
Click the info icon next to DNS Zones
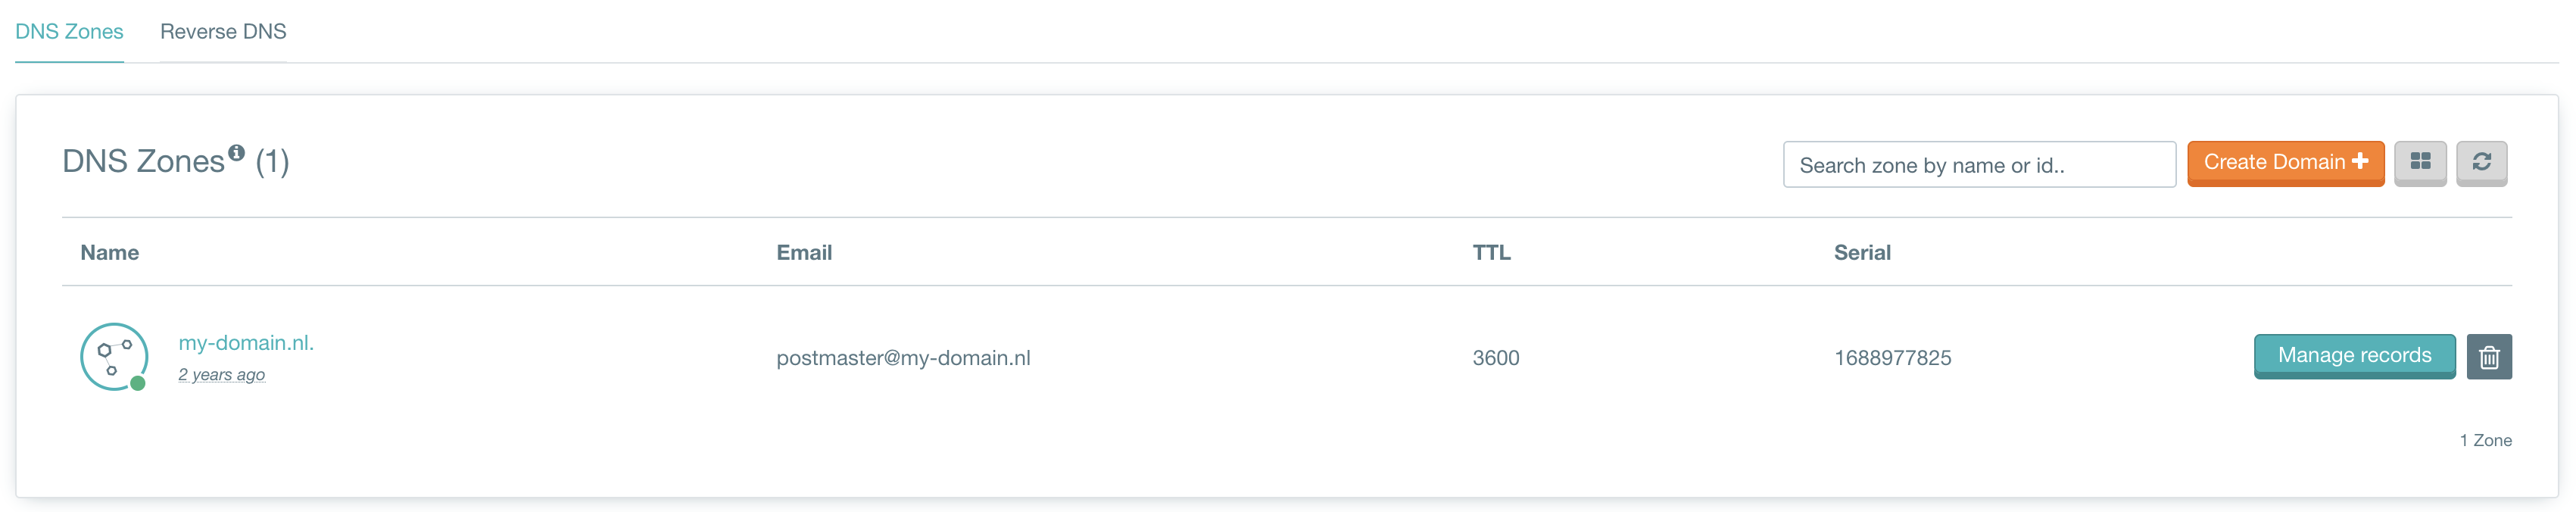(x=236, y=152)
